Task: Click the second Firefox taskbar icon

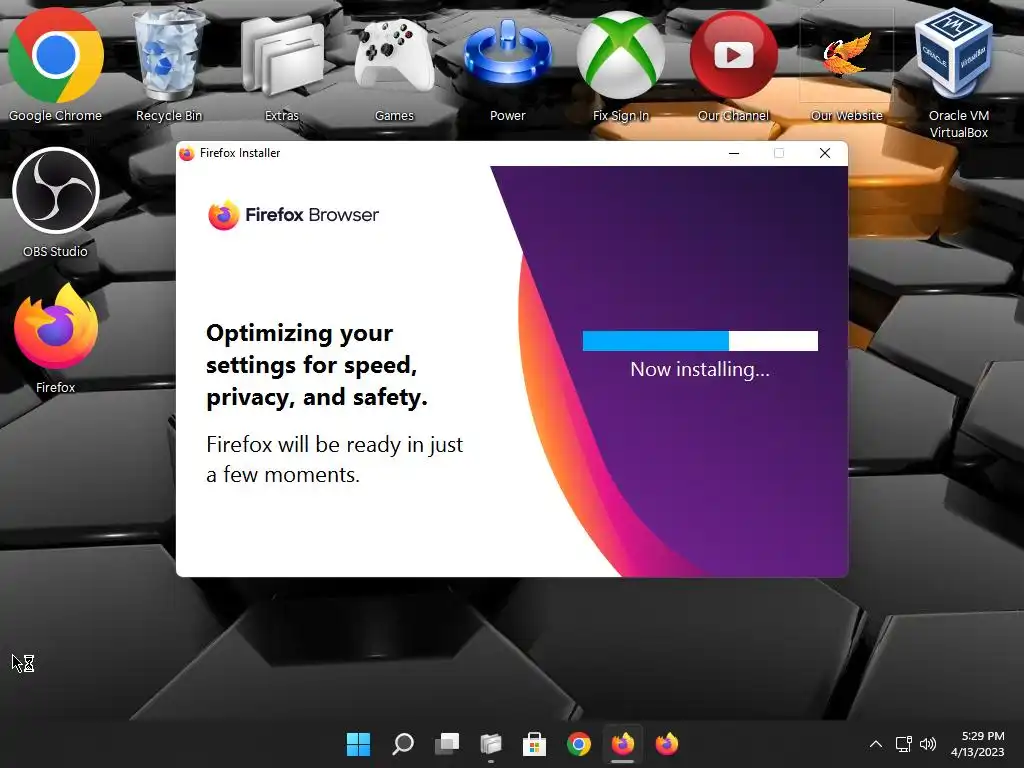Action: click(667, 744)
